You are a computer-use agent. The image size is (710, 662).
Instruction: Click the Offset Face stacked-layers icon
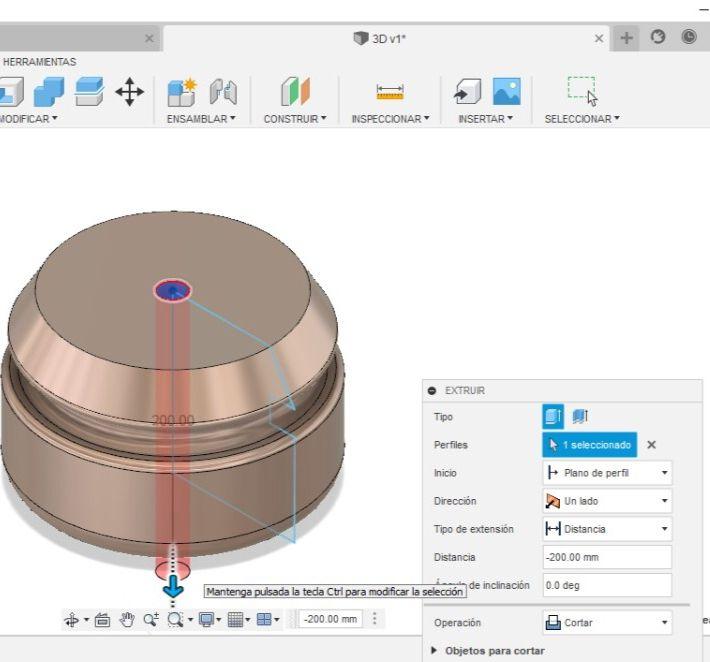click(89, 91)
